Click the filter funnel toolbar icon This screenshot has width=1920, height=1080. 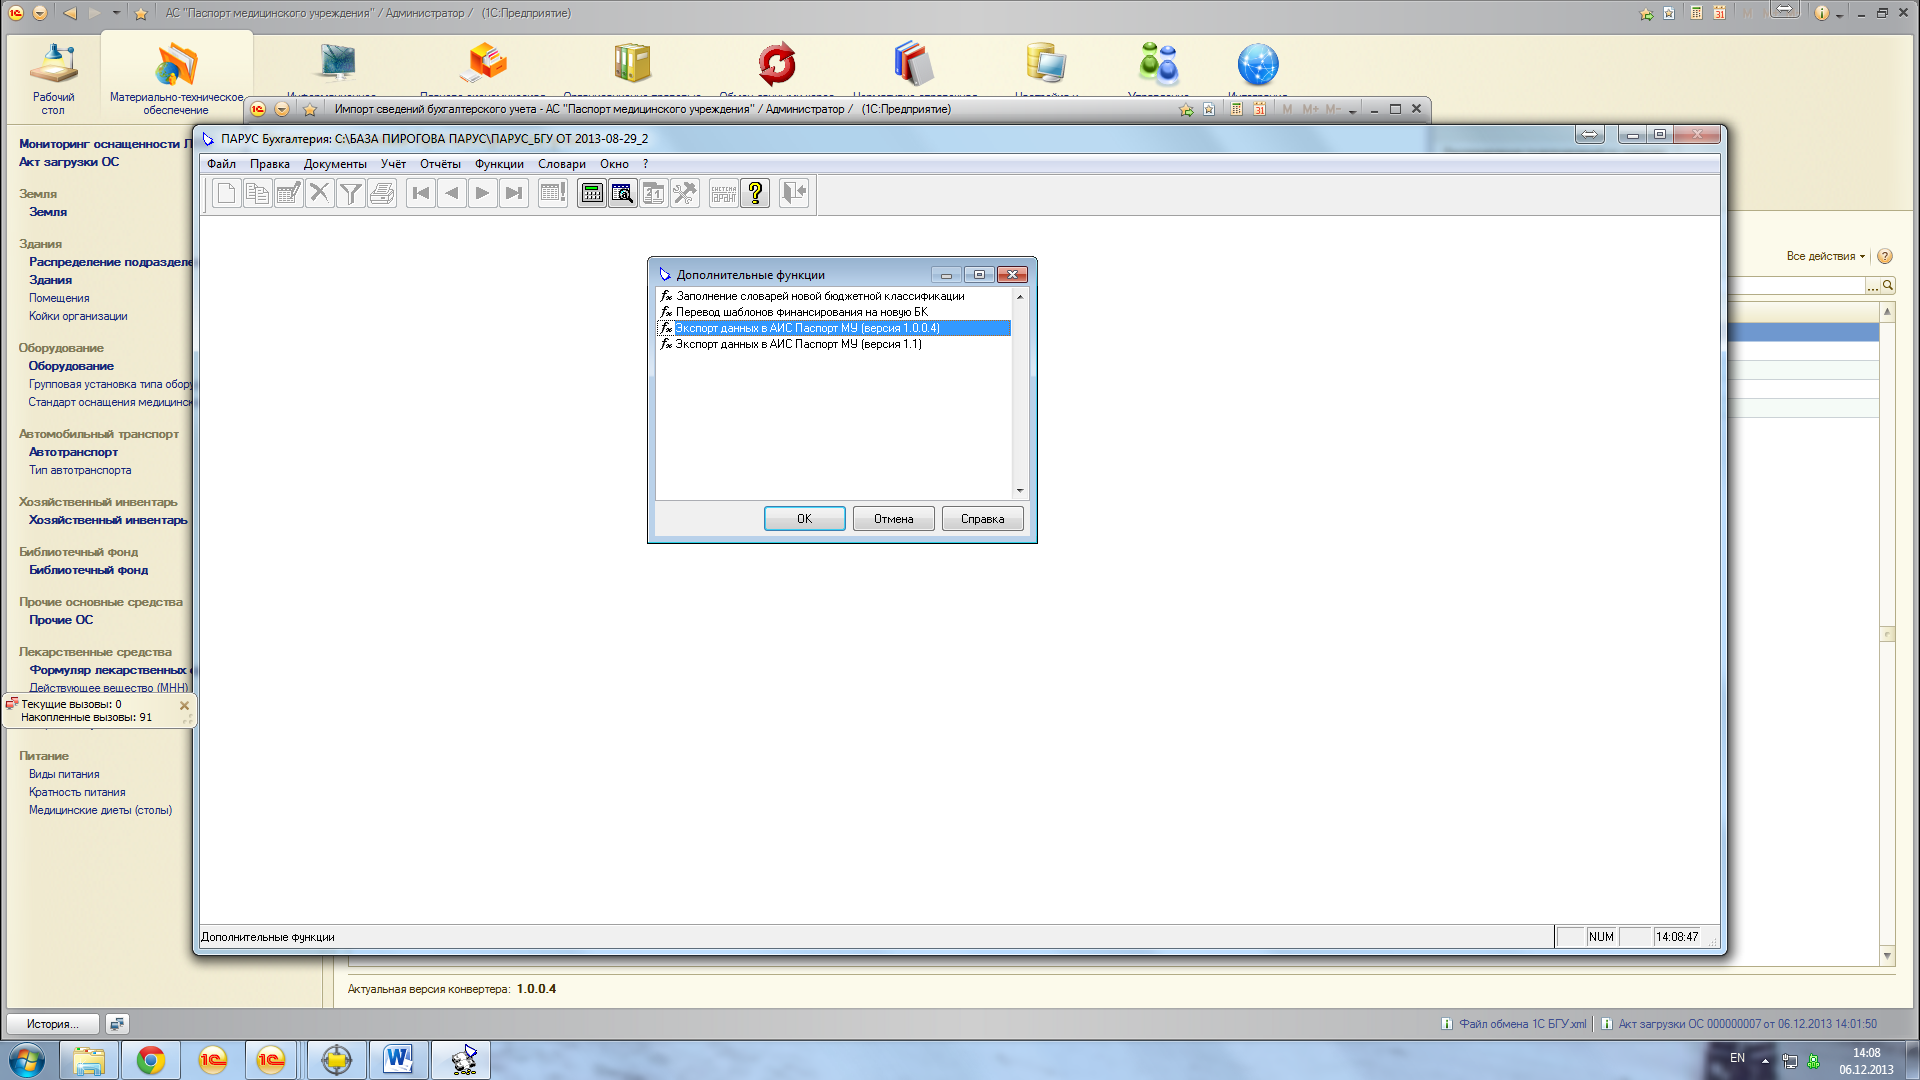350,193
